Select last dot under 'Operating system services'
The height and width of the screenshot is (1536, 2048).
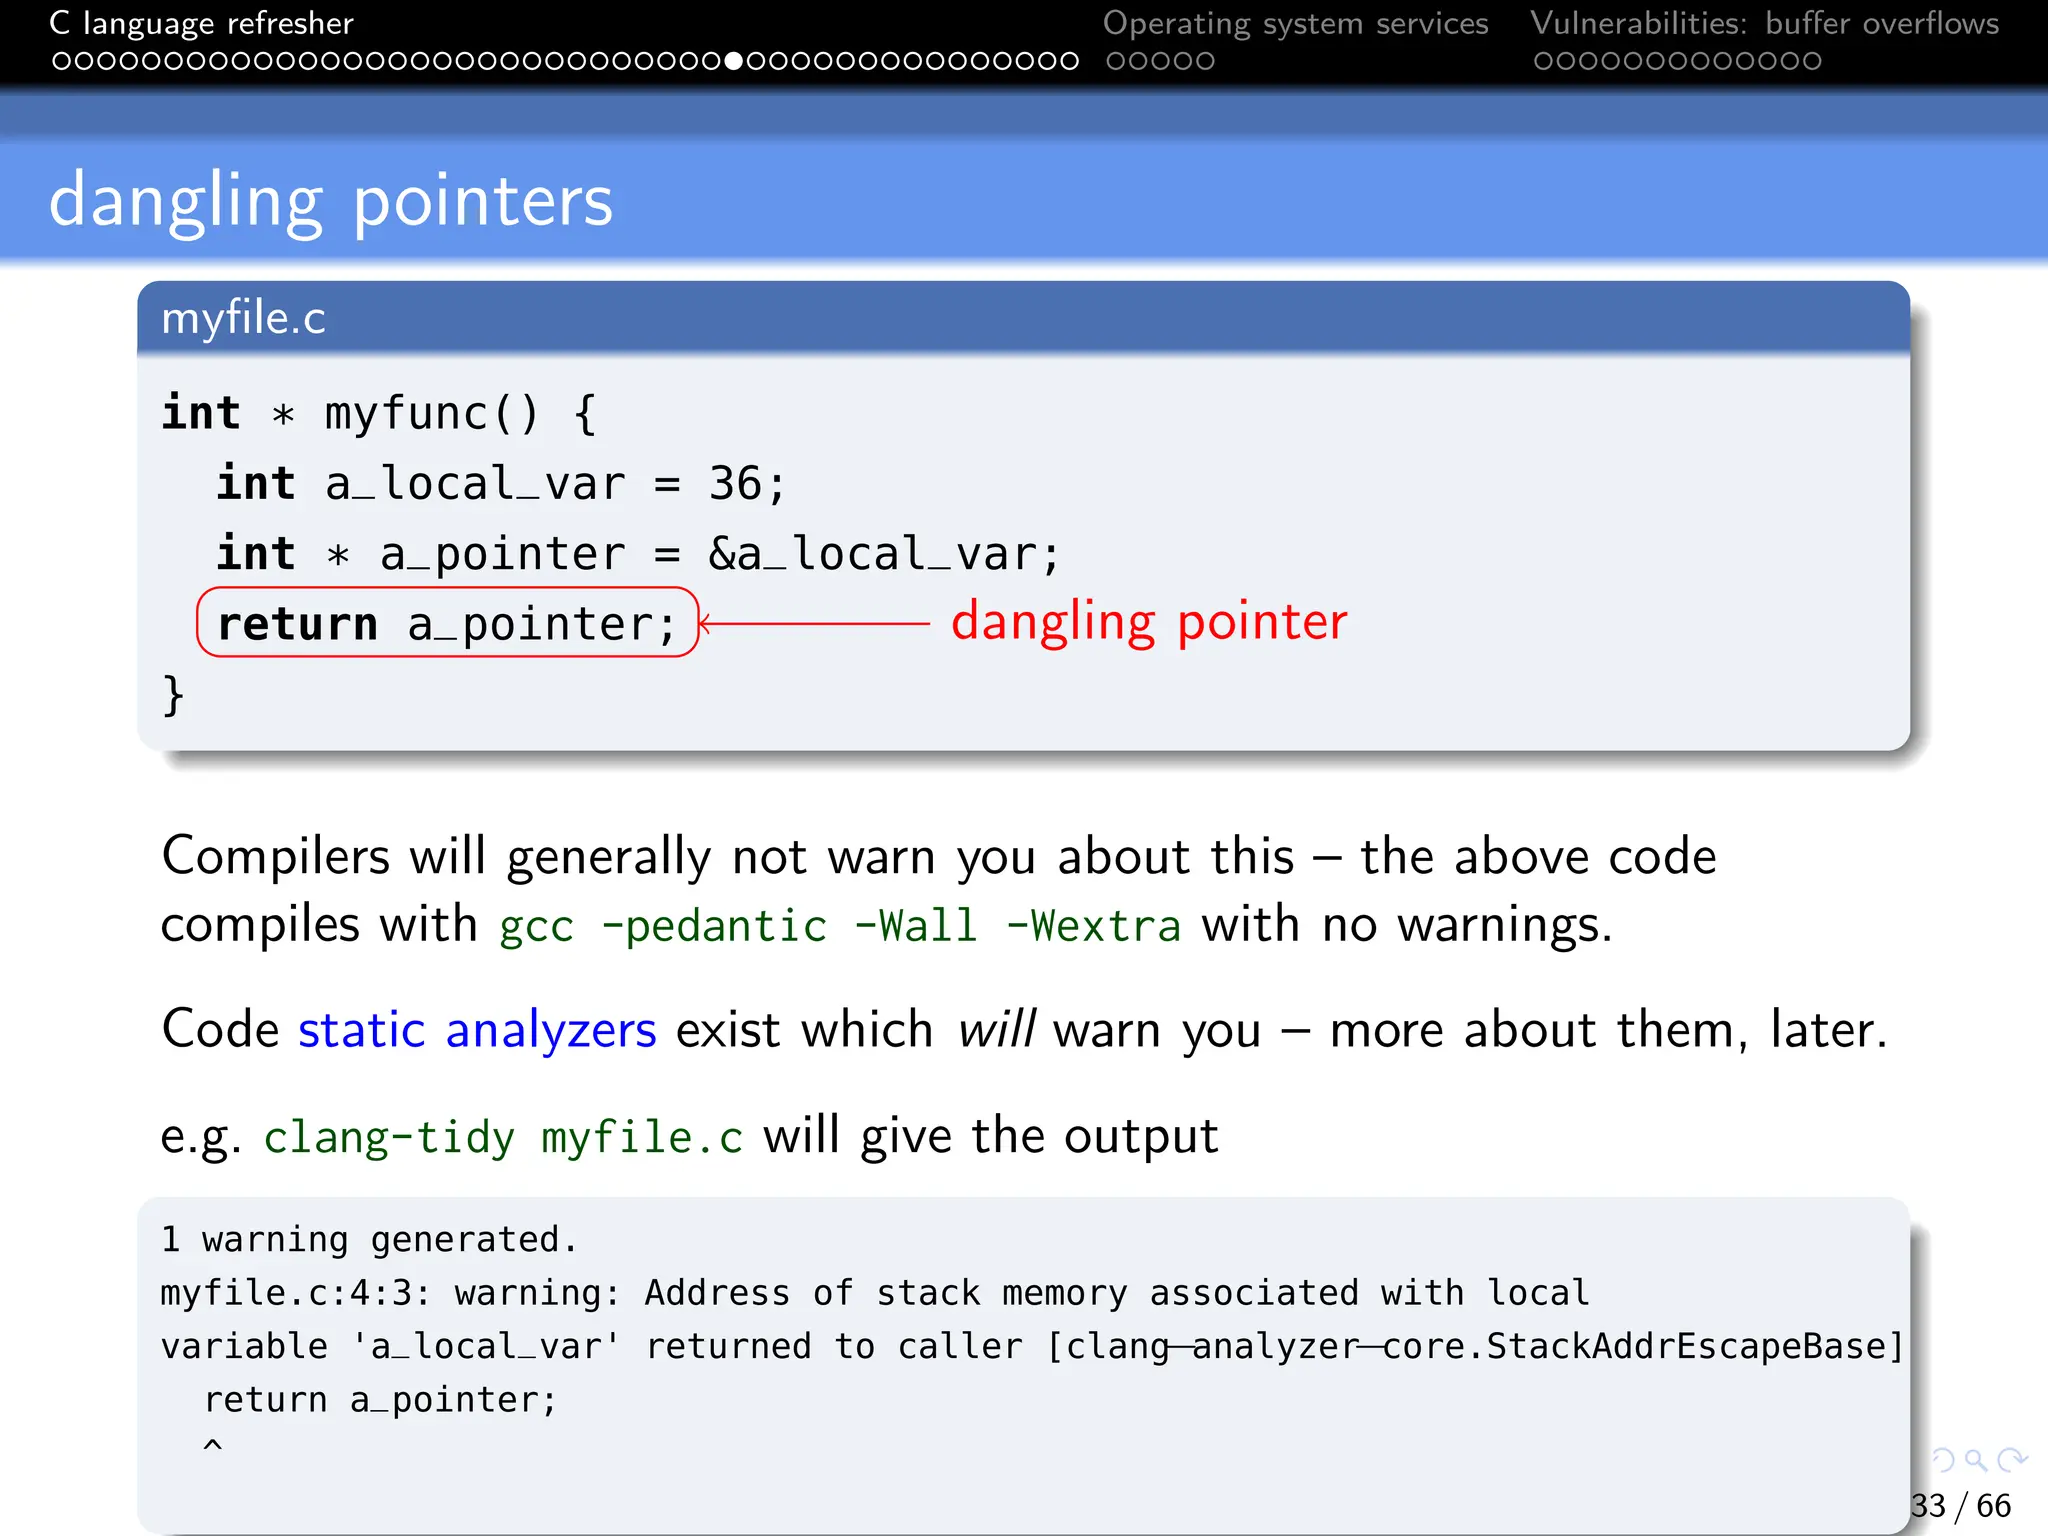[x=1205, y=61]
